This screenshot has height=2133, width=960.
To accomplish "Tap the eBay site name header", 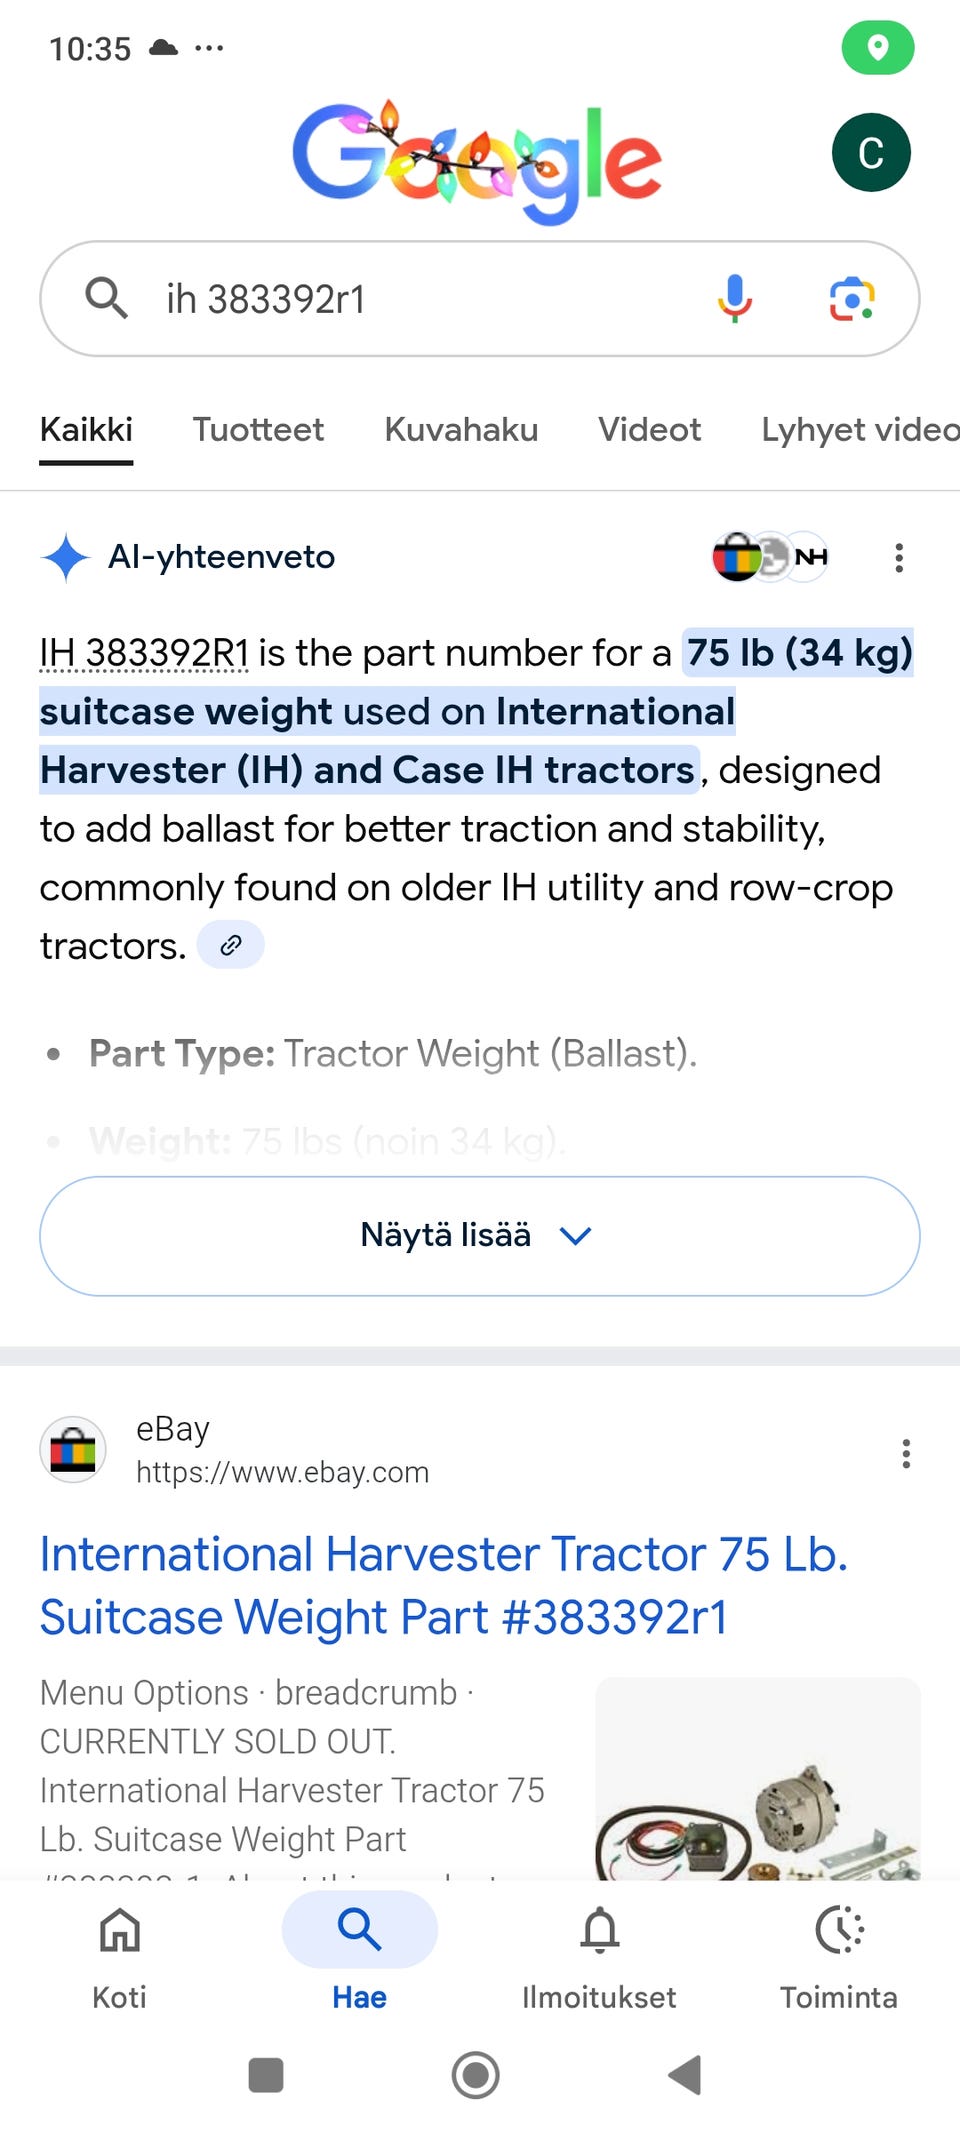I will pos(172,1430).
